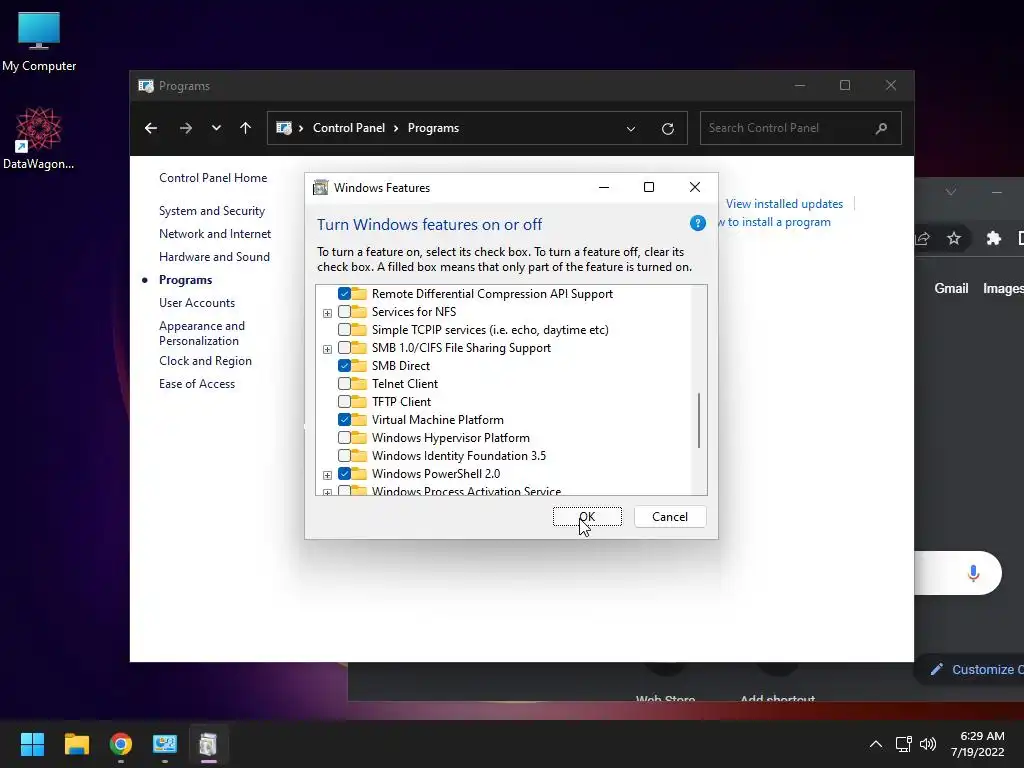The image size is (1024, 768).
Task: Uncheck Remote Differential Compression API Support
Action: pyautogui.click(x=344, y=294)
